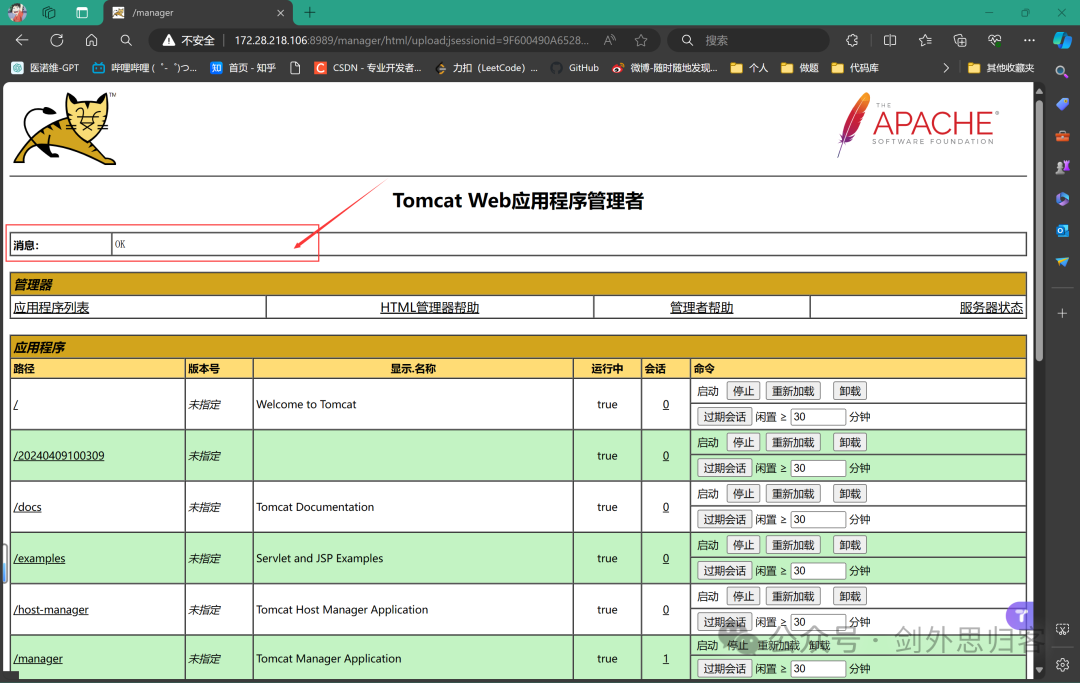
Task: Open the /host-manager application path
Action: click(x=51, y=610)
